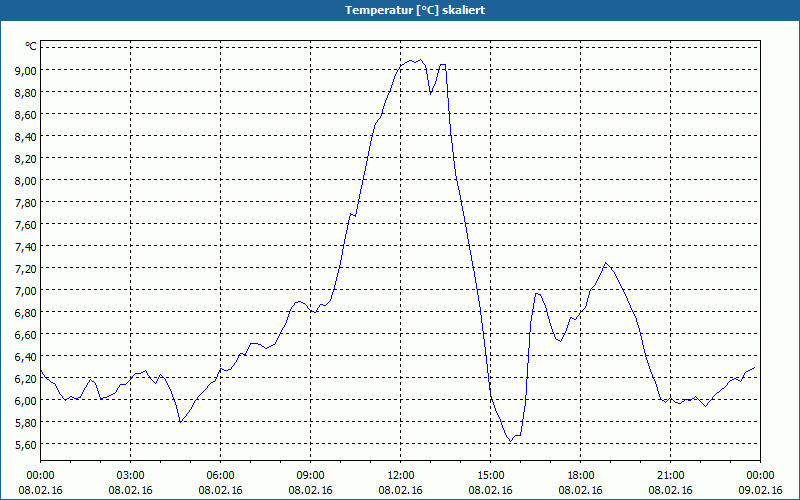Screen dimensions: 800x500
Task: Pick the 8,00 y-axis label
Action: pyautogui.click(x=26, y=181)
